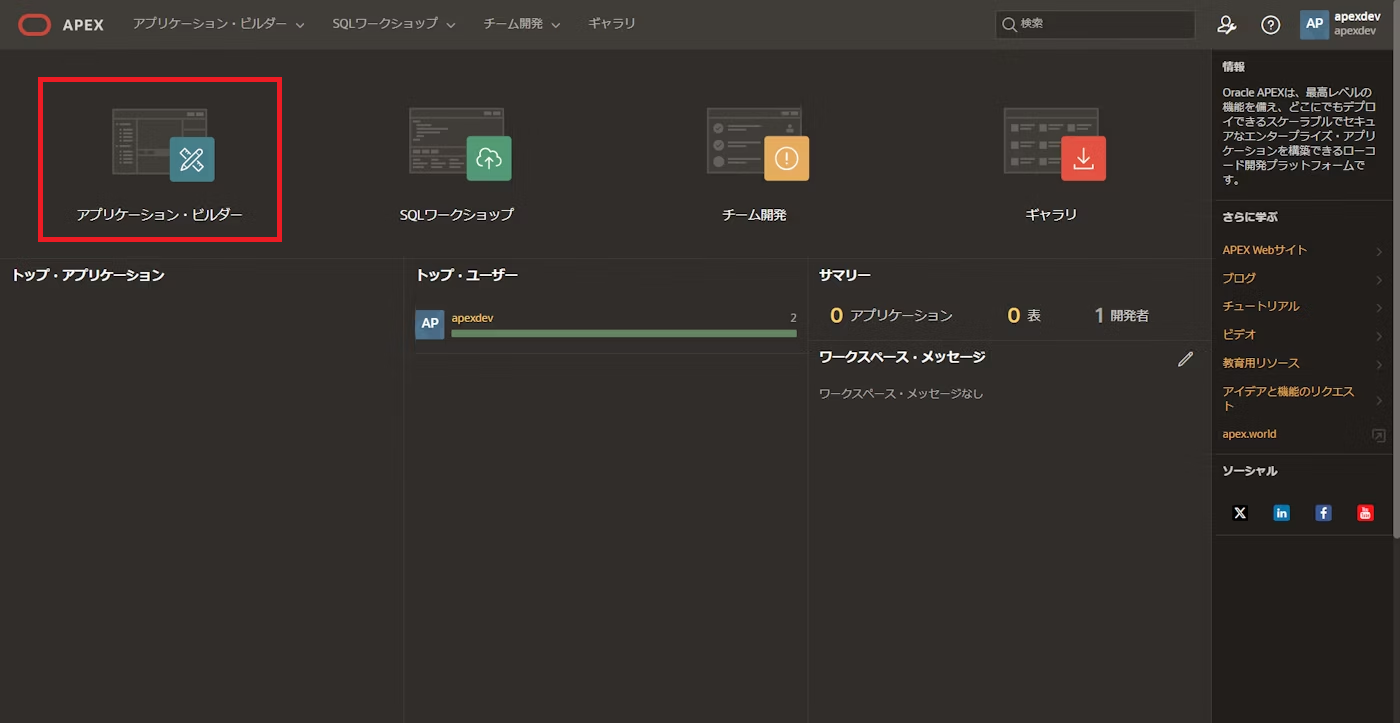Open the Facebook social icon
The width and height of the screenshot is (1400, 723).
[x=1323, y=513]
